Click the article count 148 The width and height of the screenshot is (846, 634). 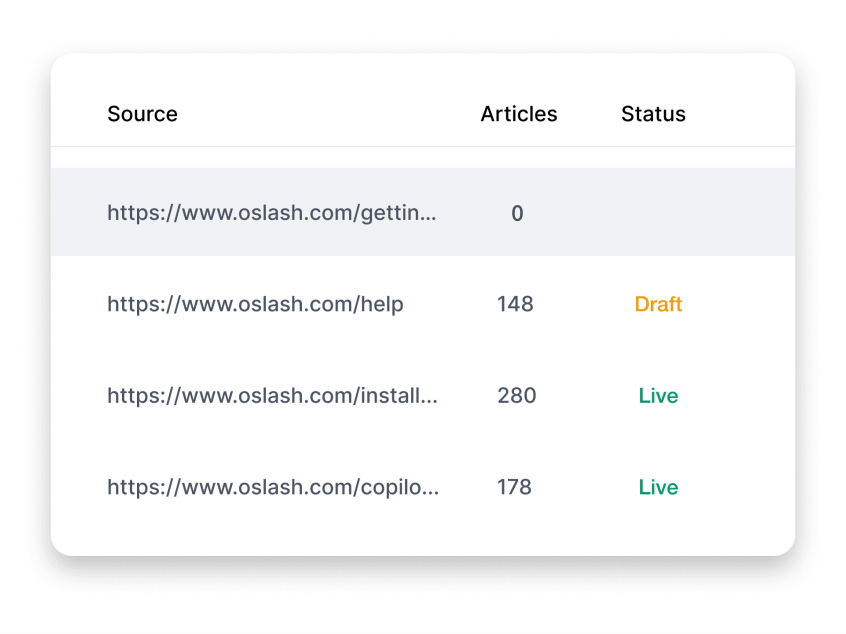(x=515, y=304)
